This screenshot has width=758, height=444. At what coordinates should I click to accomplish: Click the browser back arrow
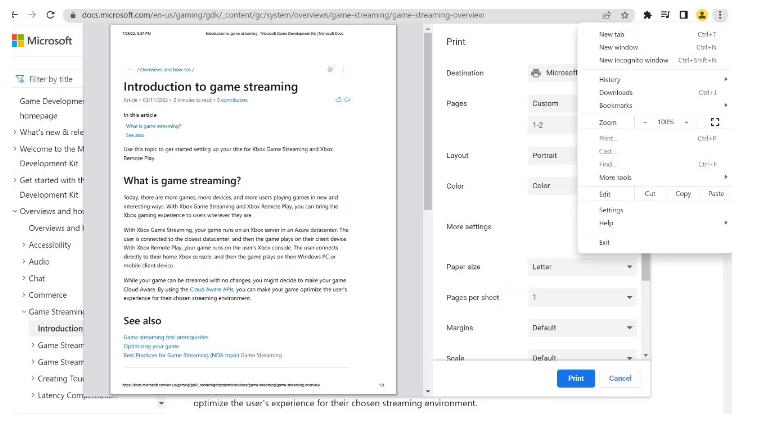15,15
